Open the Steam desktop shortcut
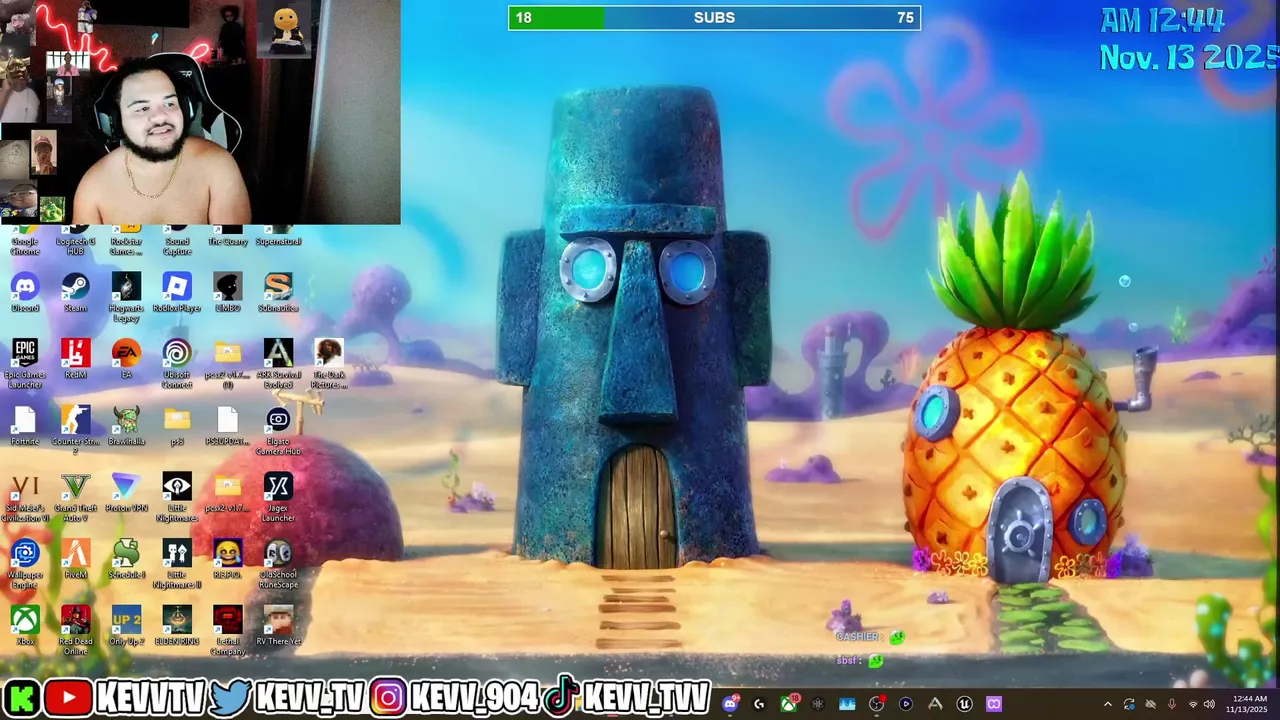This screenshot has height=720, width=1280. [76, 292]
